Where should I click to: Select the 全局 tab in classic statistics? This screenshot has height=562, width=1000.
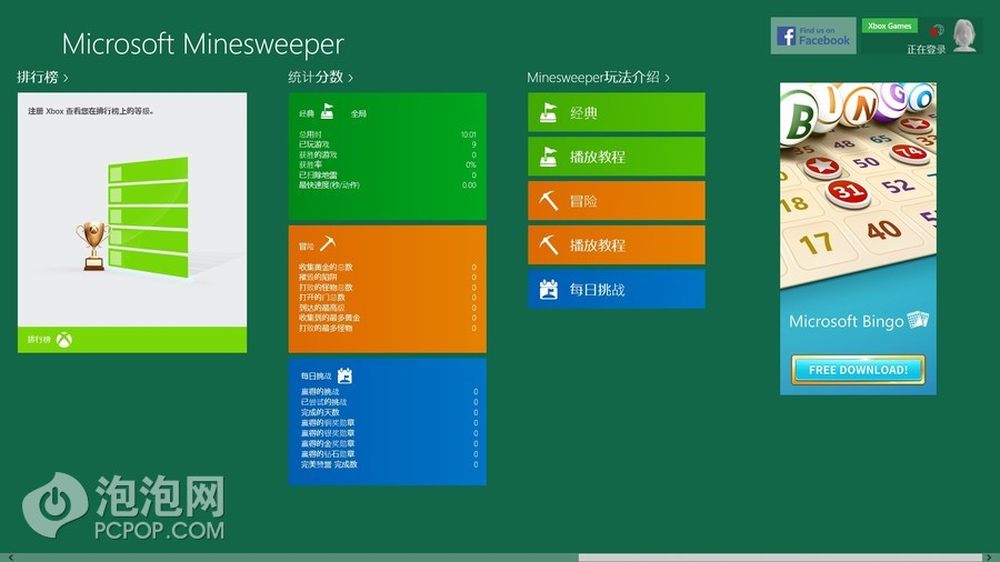coord(358,114)
